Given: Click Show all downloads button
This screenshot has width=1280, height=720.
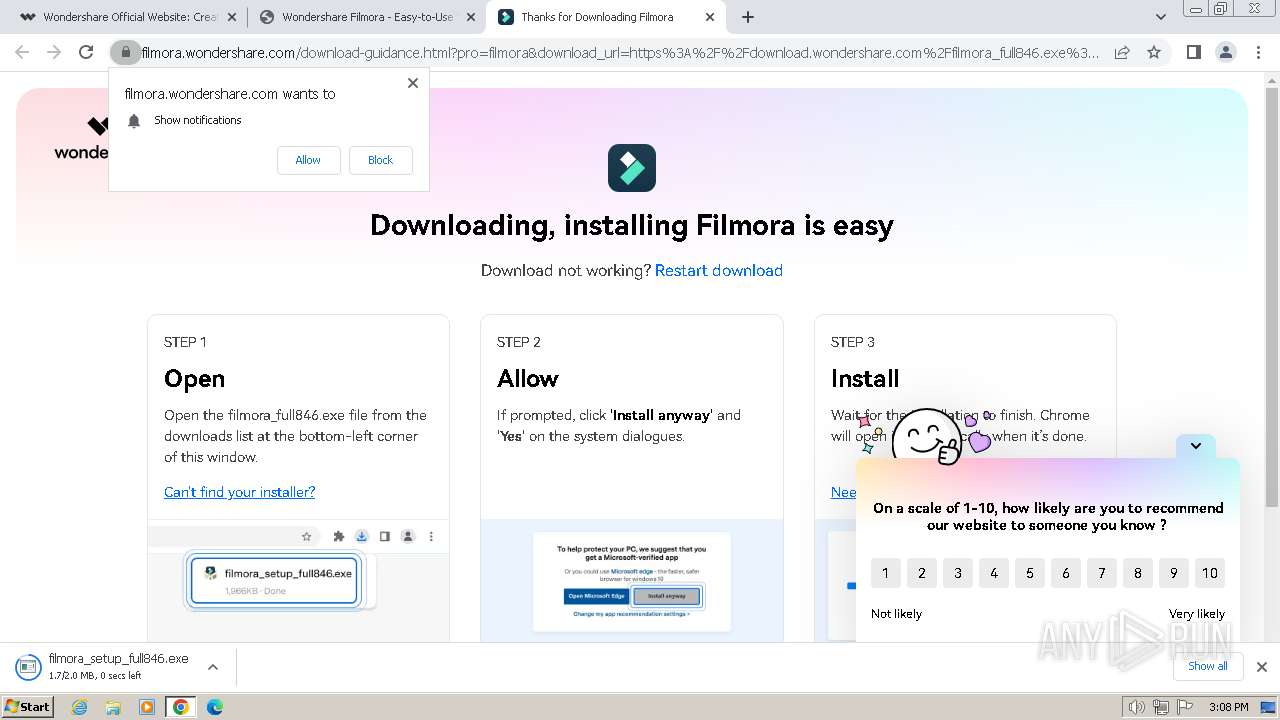Looking at the screenshot, I should click(1208, 666).
